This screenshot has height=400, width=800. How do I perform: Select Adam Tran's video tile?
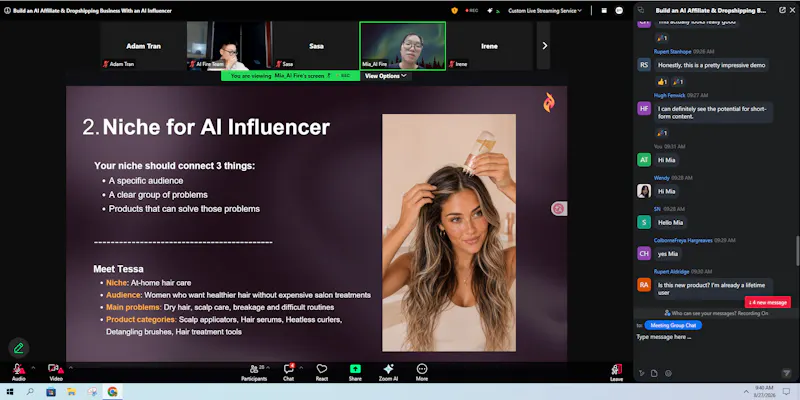pyautogui.click(x=143, y=45)
